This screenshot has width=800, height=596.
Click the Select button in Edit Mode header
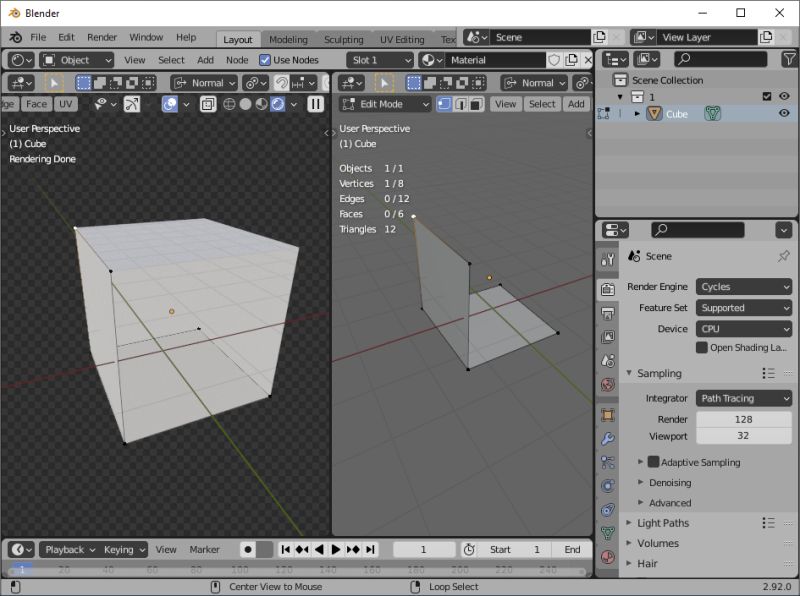[542, 103]
